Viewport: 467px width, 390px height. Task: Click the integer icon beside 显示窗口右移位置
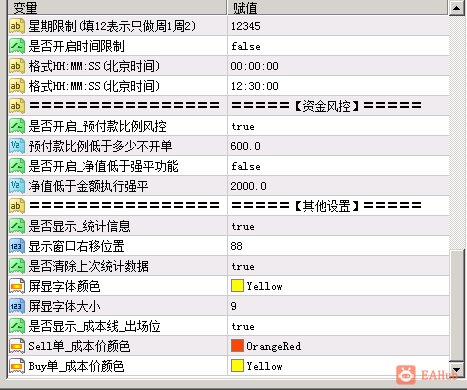[17, 246]
